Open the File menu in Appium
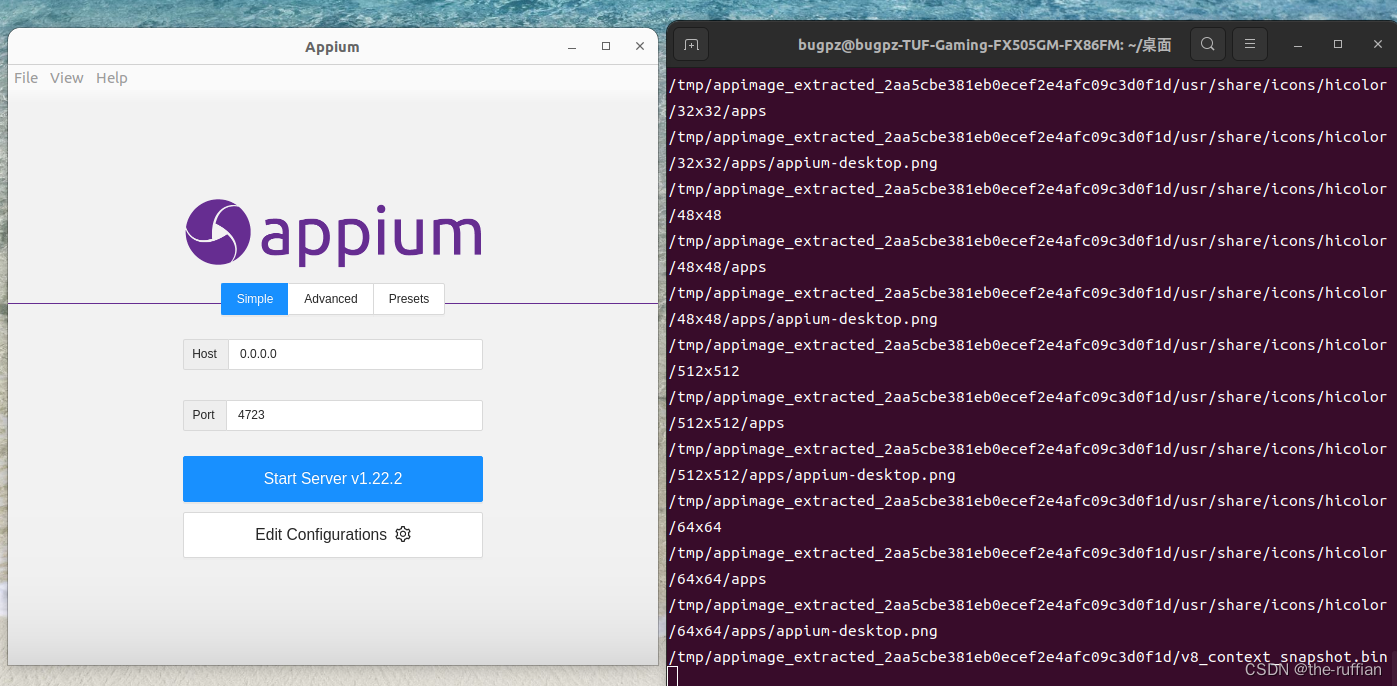The image size is (1397, 686). tap(26, 78)
